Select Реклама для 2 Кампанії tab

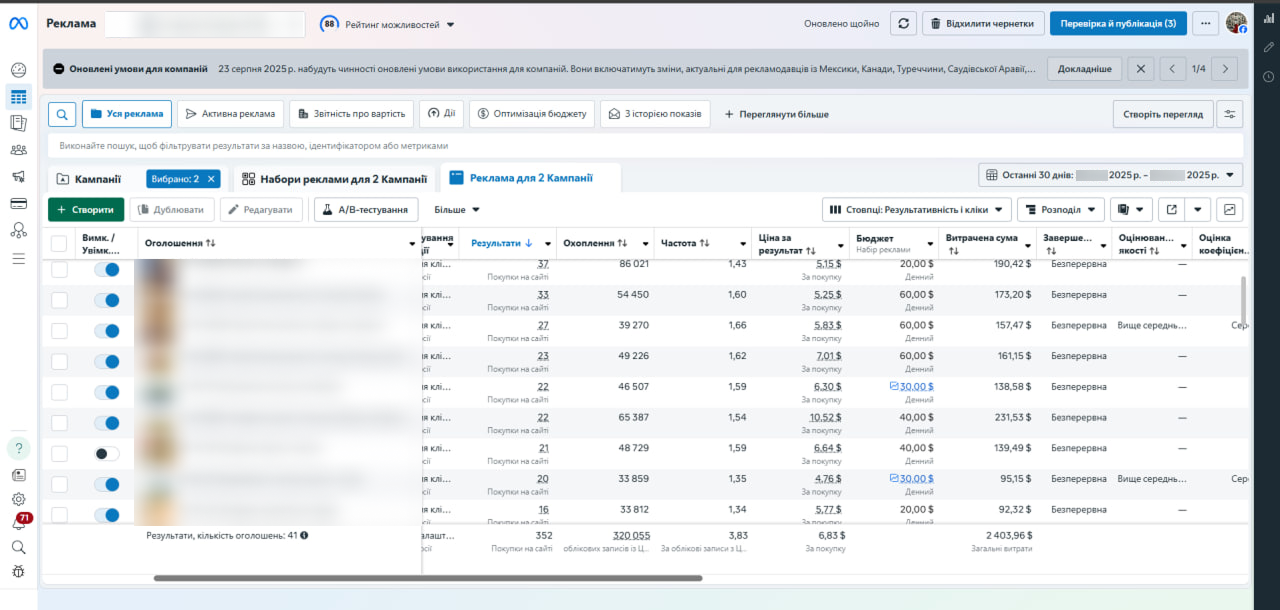[531, 178]
